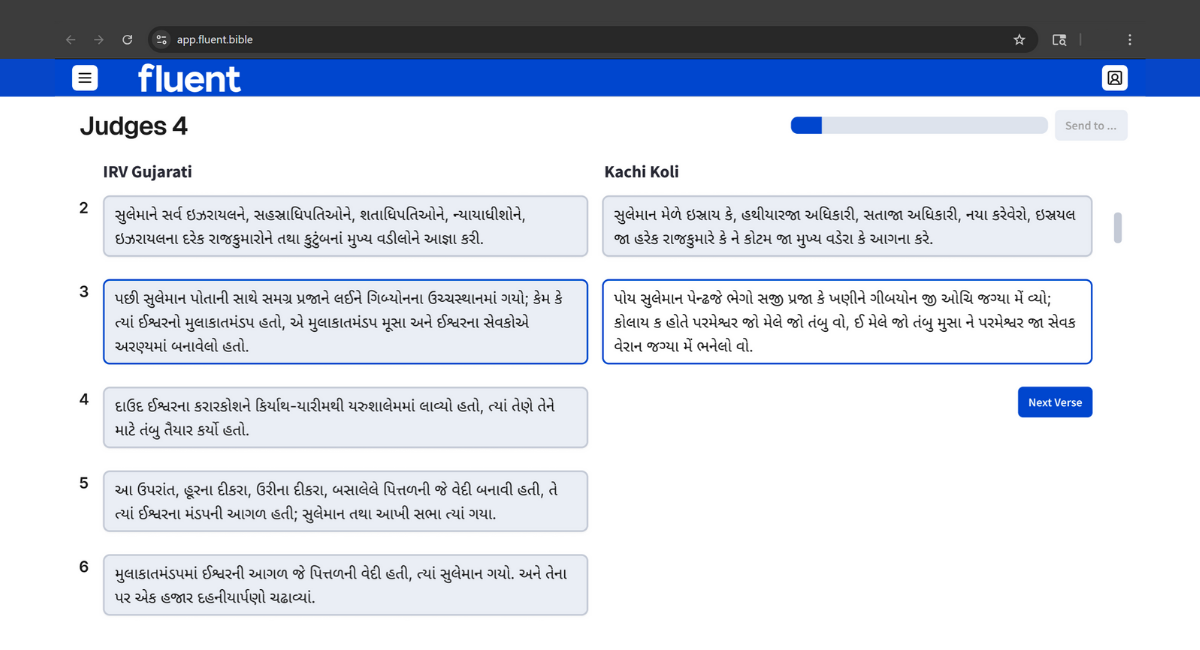The width and height of the screenshot is (1200, 650).
Task: Reload the app.fluent.bible page
Action: (x=127, y=39)
